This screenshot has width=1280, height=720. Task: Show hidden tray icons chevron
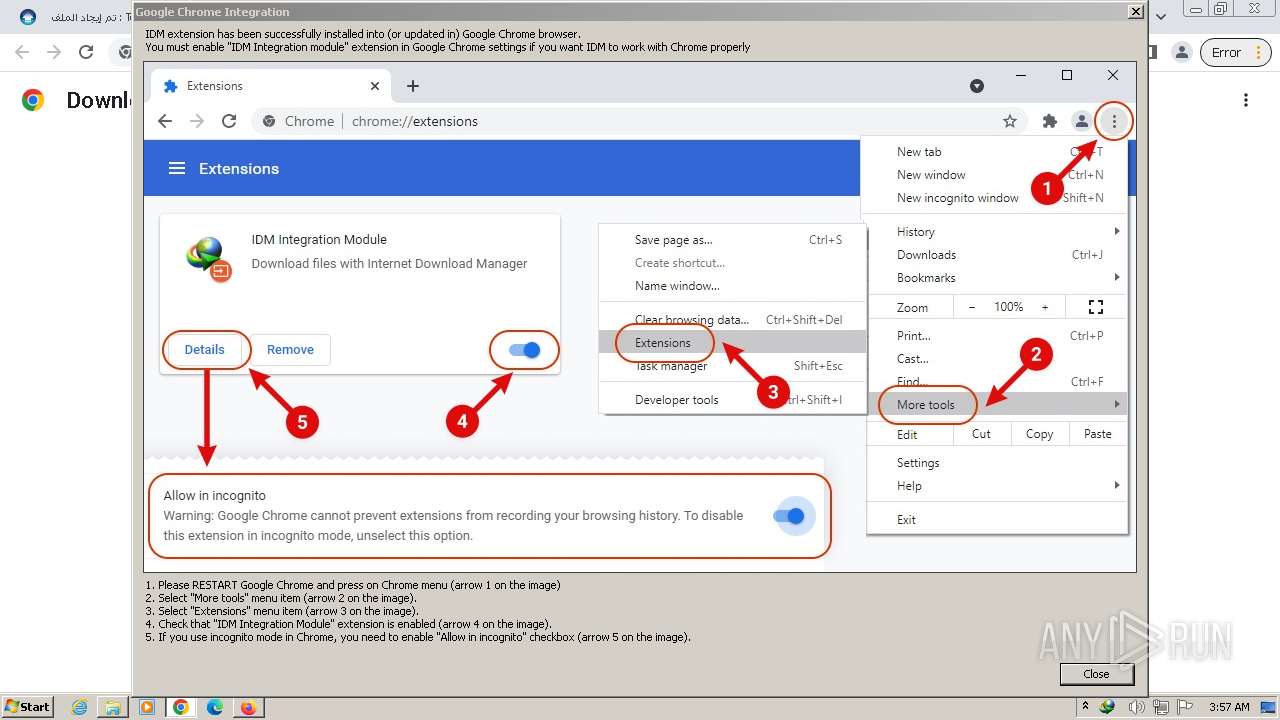click(x=1086, y=707)
